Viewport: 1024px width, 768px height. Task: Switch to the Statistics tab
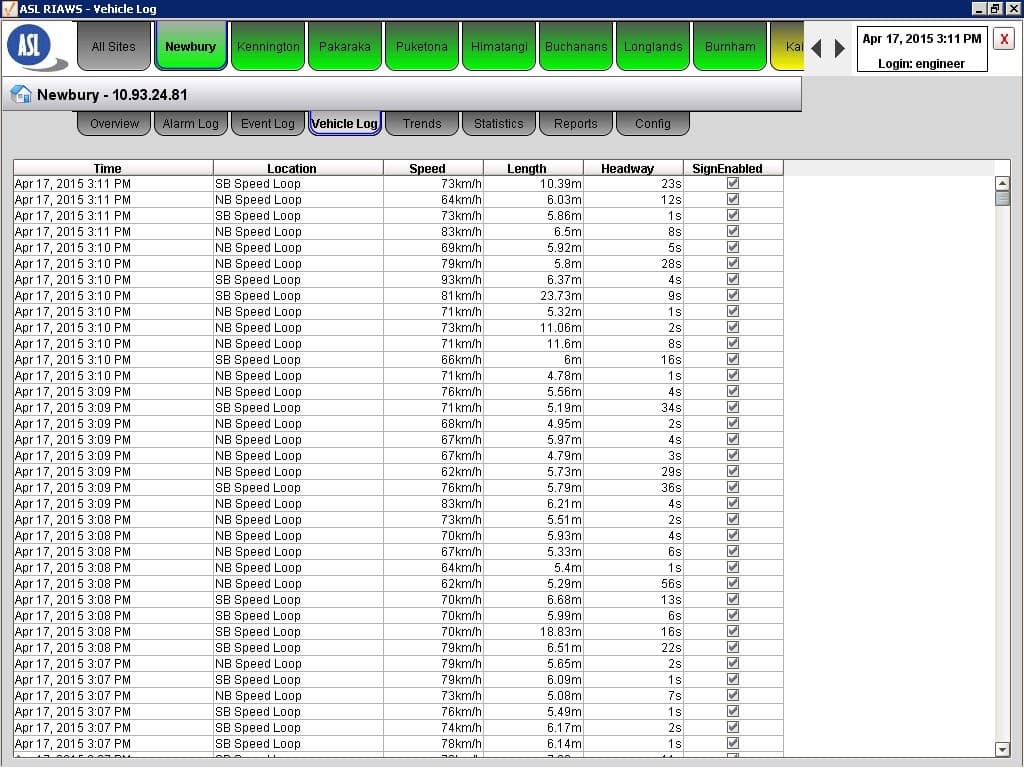click(498, 124)
